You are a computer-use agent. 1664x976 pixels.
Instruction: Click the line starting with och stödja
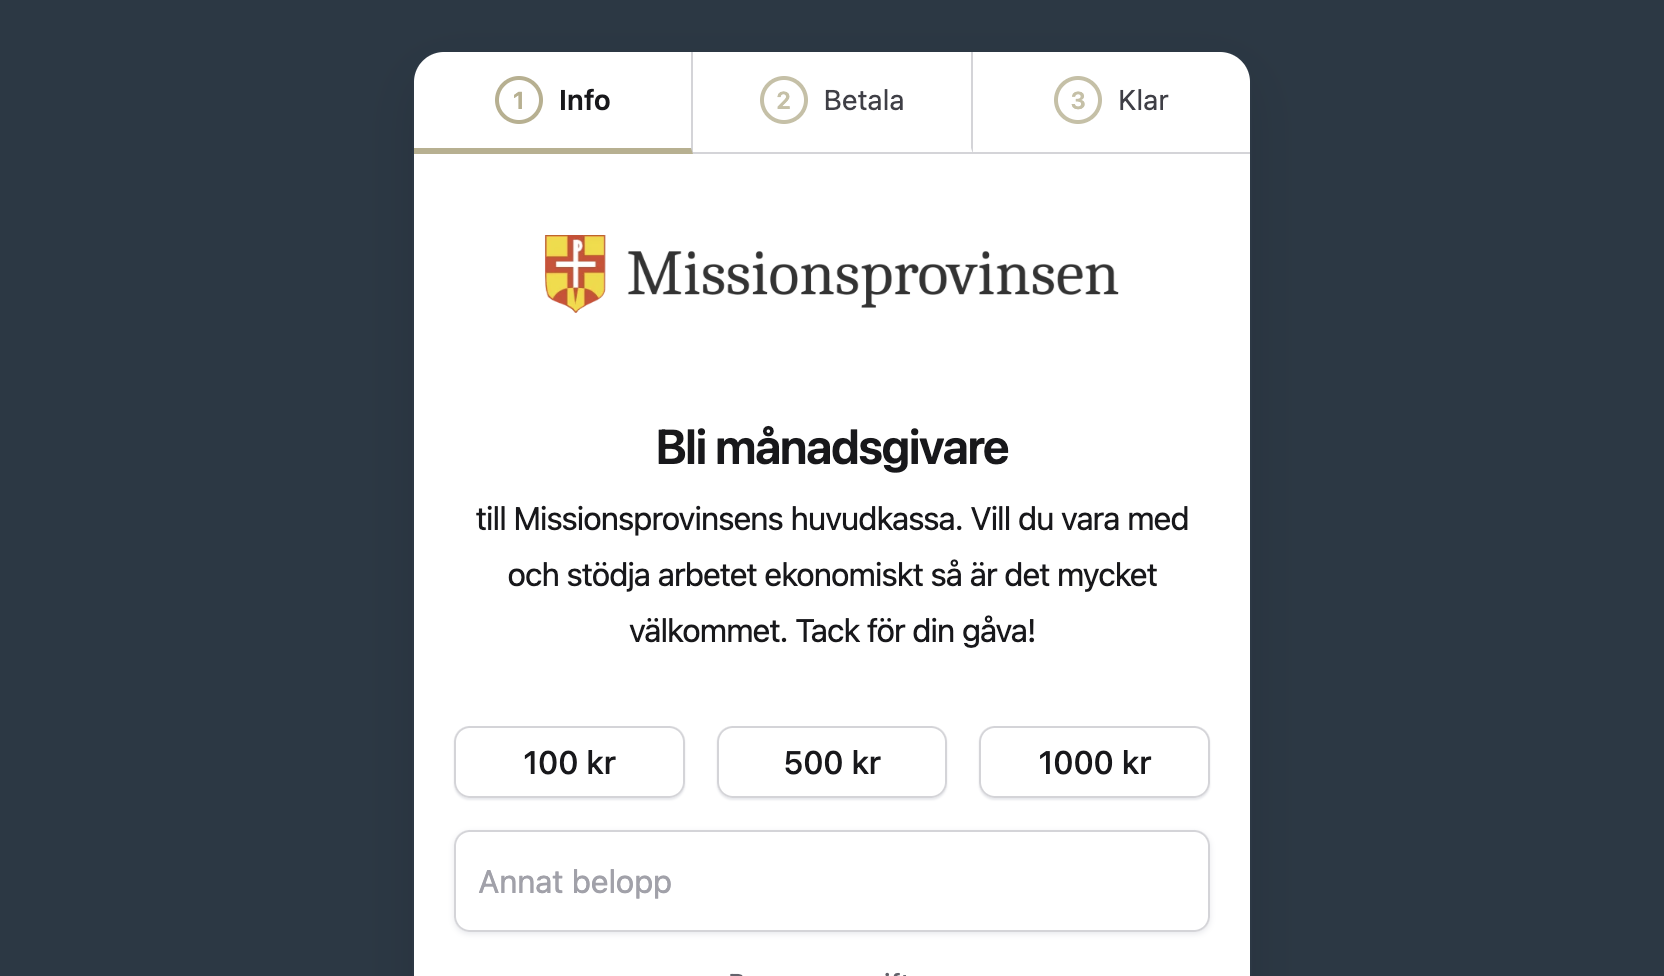[x=832, y=575]
